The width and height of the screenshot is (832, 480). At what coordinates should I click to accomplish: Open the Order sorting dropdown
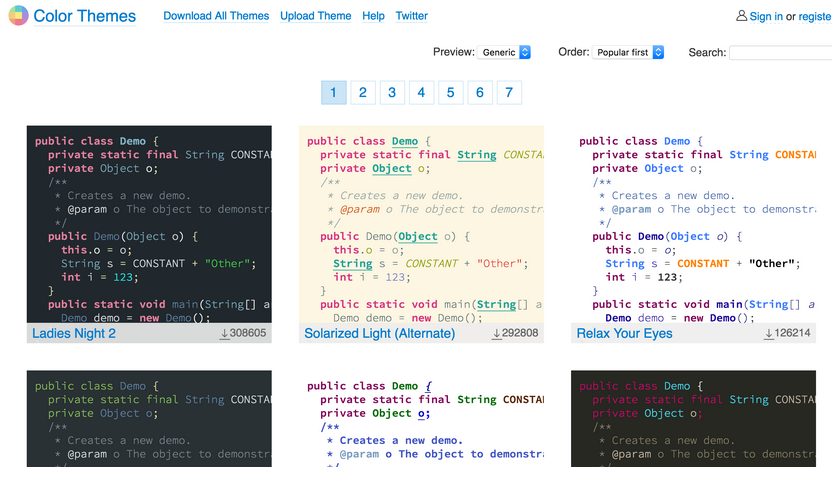[629, 52]
